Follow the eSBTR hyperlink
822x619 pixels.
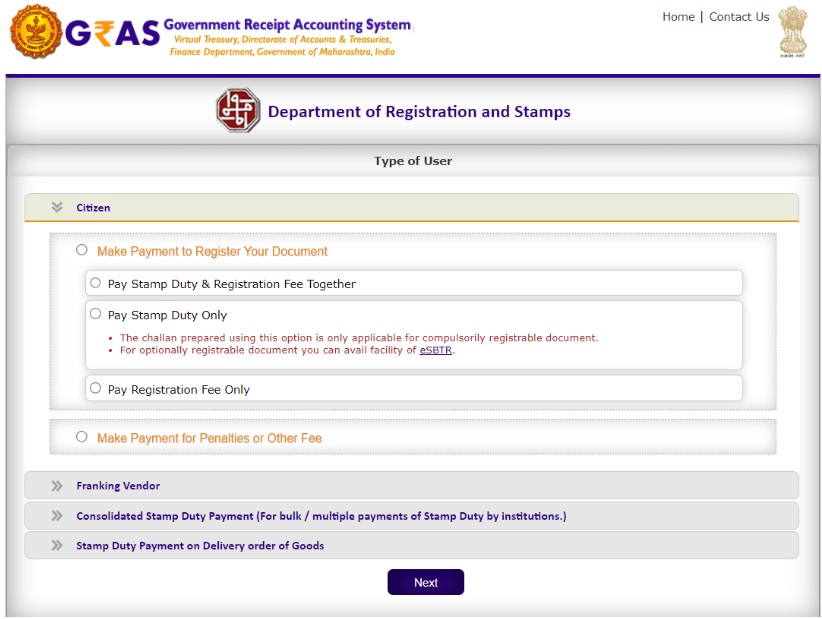pyautogui.click(x=436, y=351)
